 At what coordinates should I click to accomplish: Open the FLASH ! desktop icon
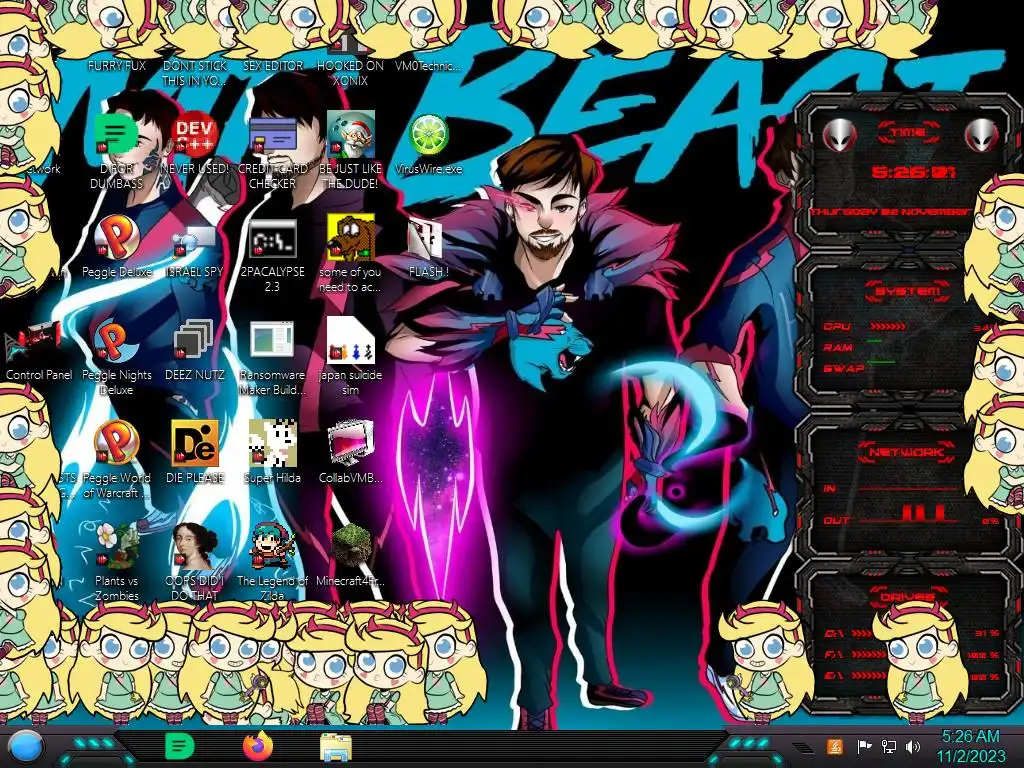pyautogui.click(x=426, y=238)
